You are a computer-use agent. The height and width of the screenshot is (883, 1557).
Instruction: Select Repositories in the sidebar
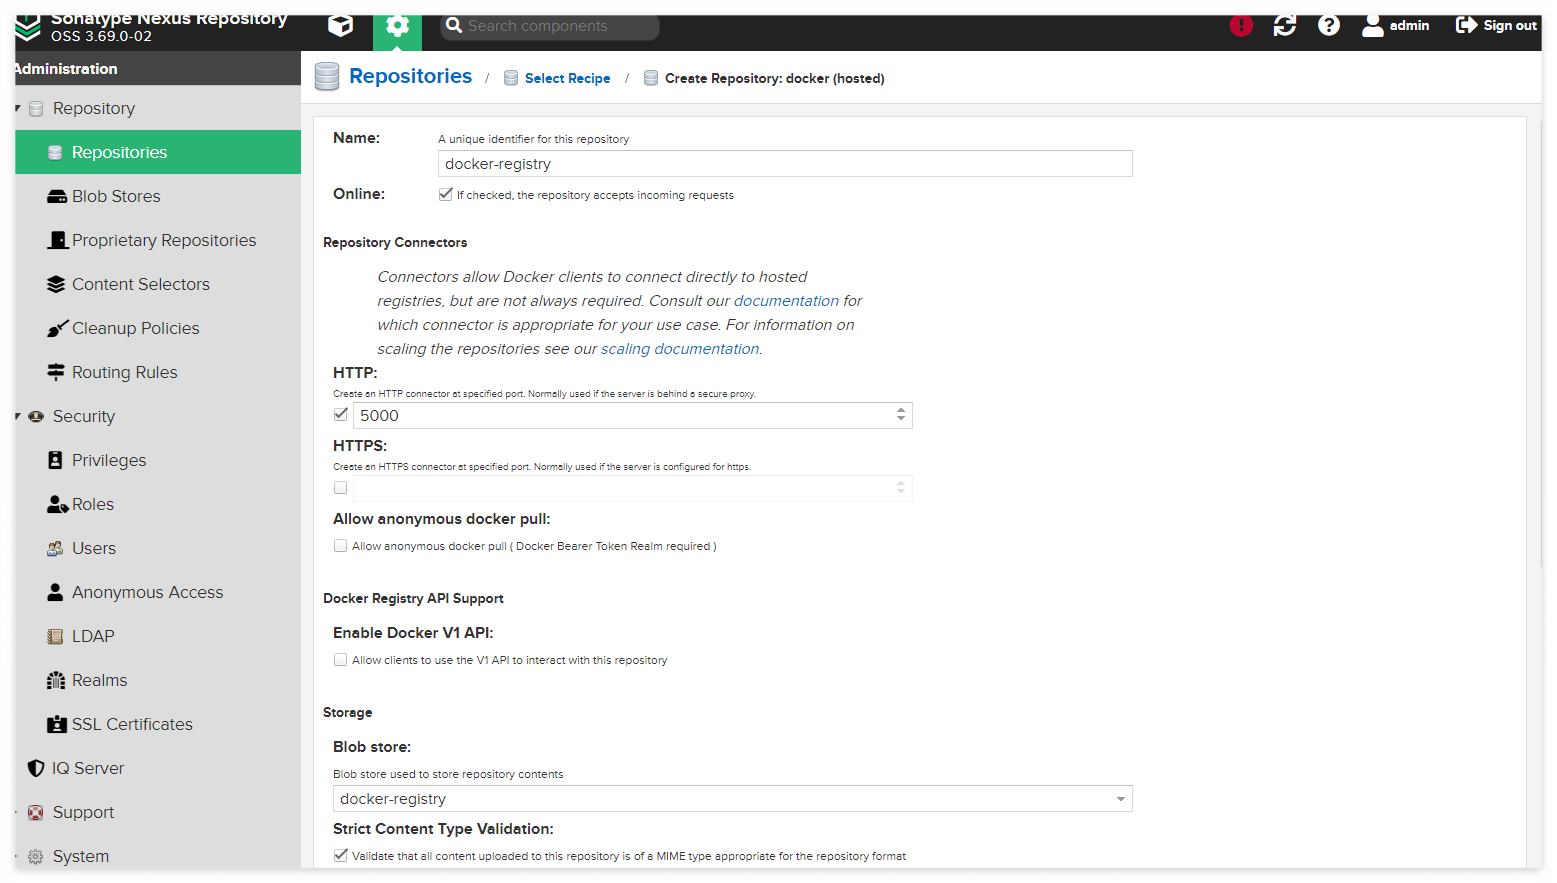coord(158,152)
